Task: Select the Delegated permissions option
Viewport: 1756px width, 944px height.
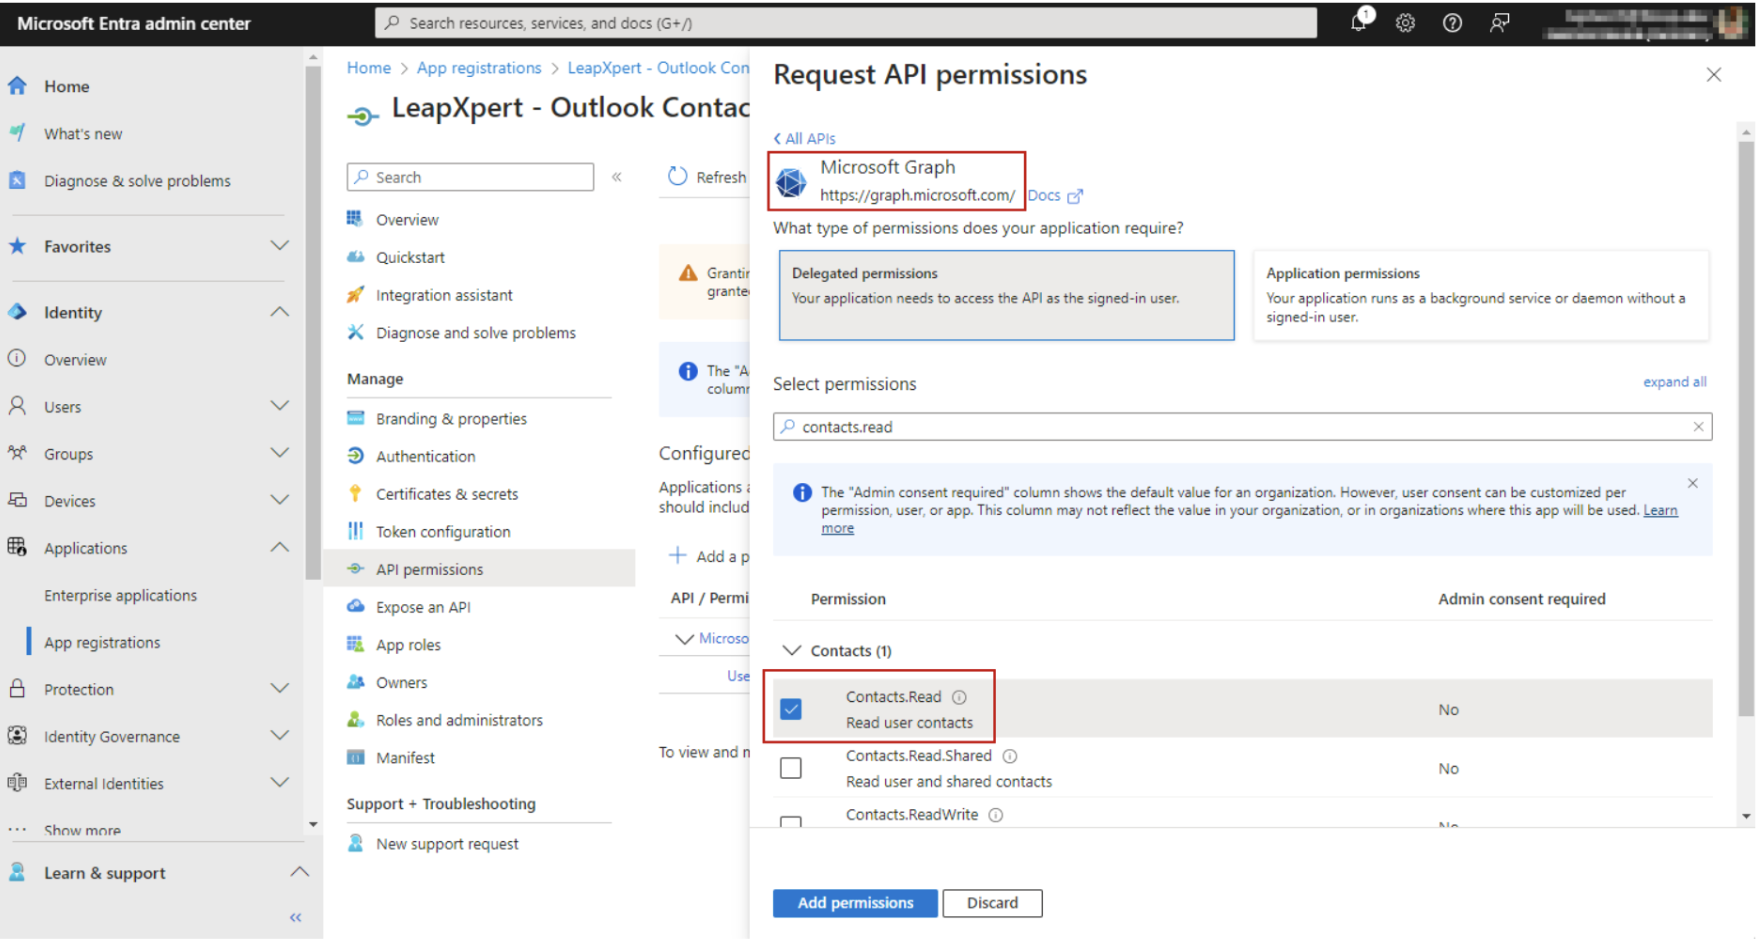Action: [x=1006, y=295]
